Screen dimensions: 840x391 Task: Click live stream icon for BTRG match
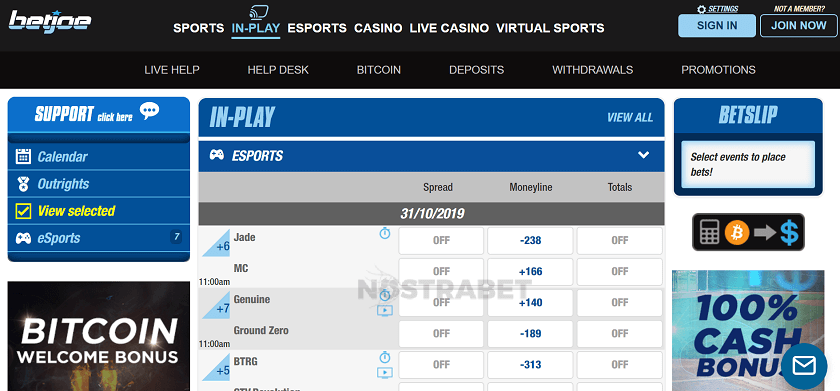pos(385,372)
